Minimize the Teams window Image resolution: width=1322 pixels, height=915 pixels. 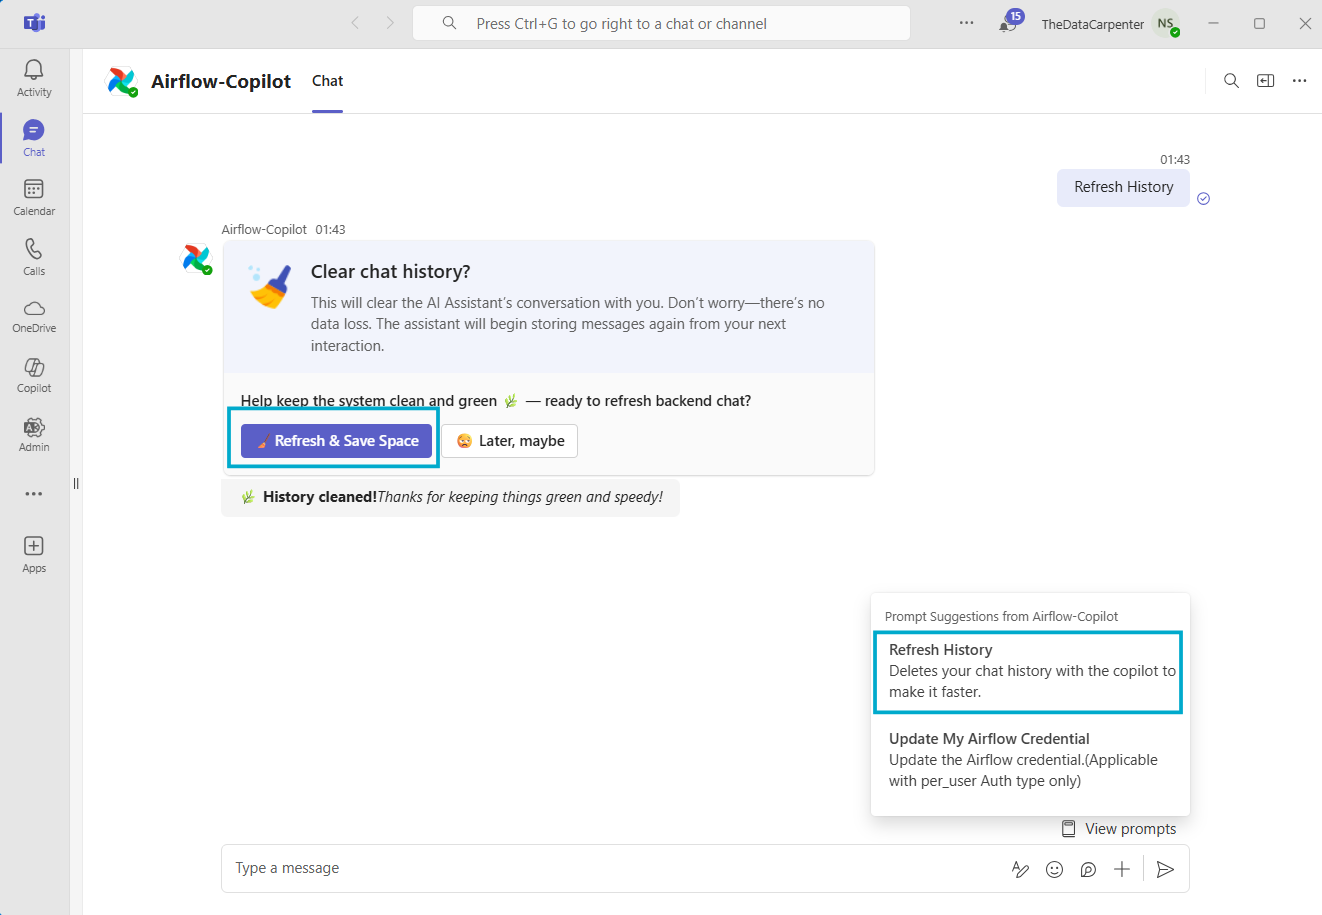1214,23
